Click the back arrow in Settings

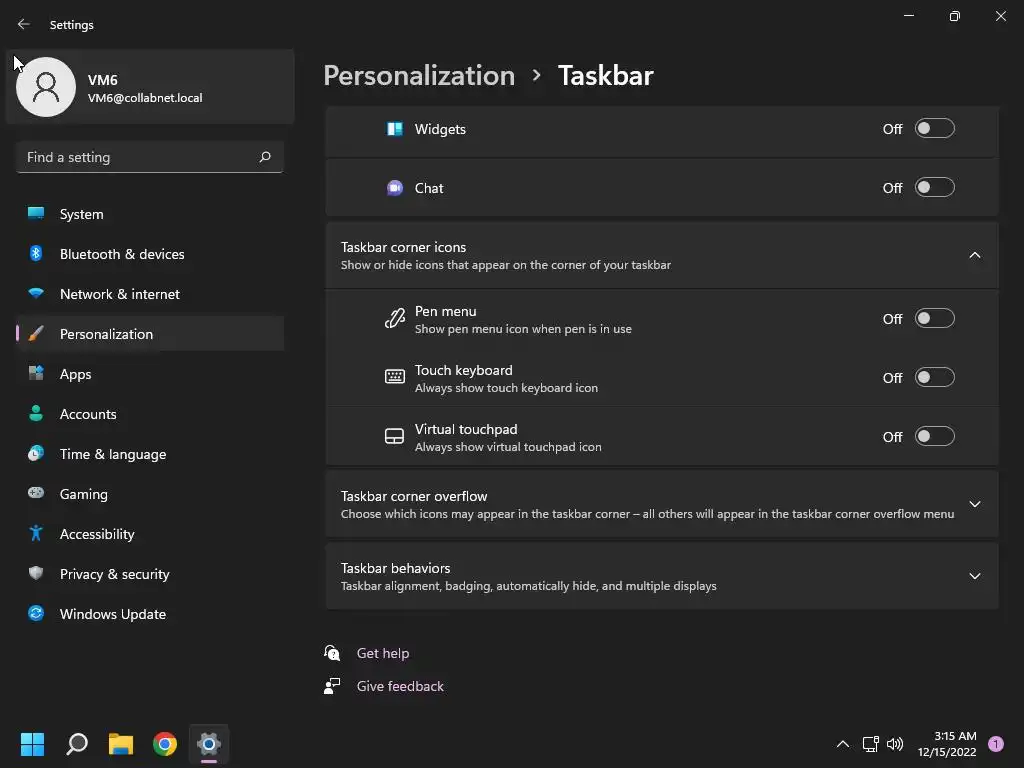coord(24,24)
